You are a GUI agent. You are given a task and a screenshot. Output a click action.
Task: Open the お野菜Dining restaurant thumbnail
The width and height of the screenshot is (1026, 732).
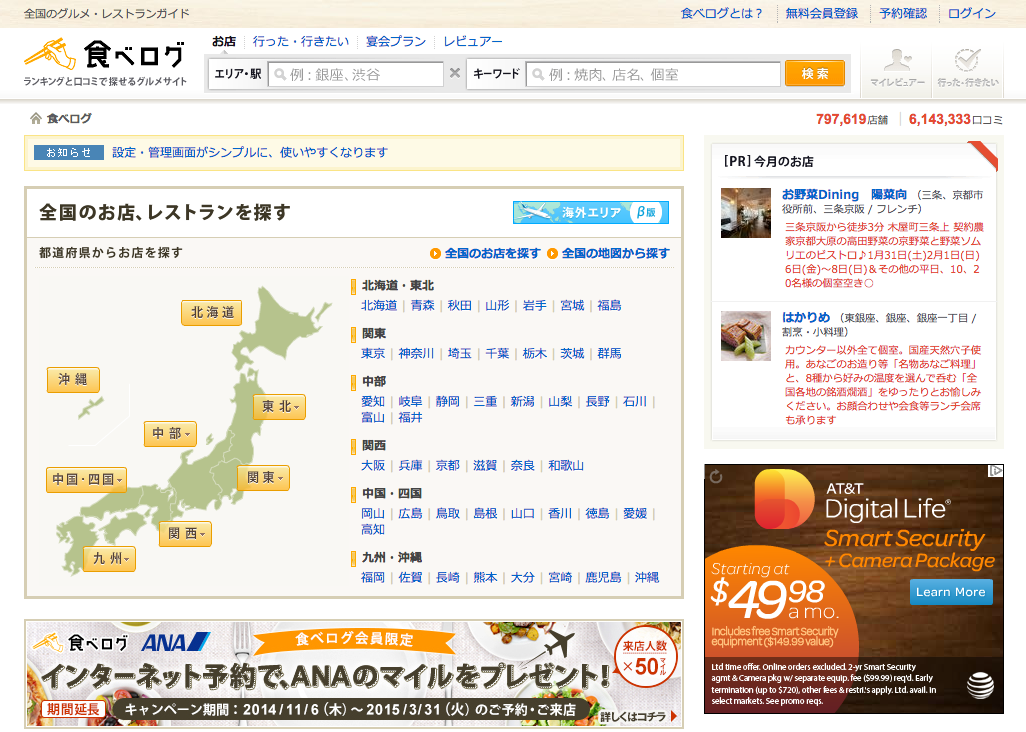coord(746,212)
